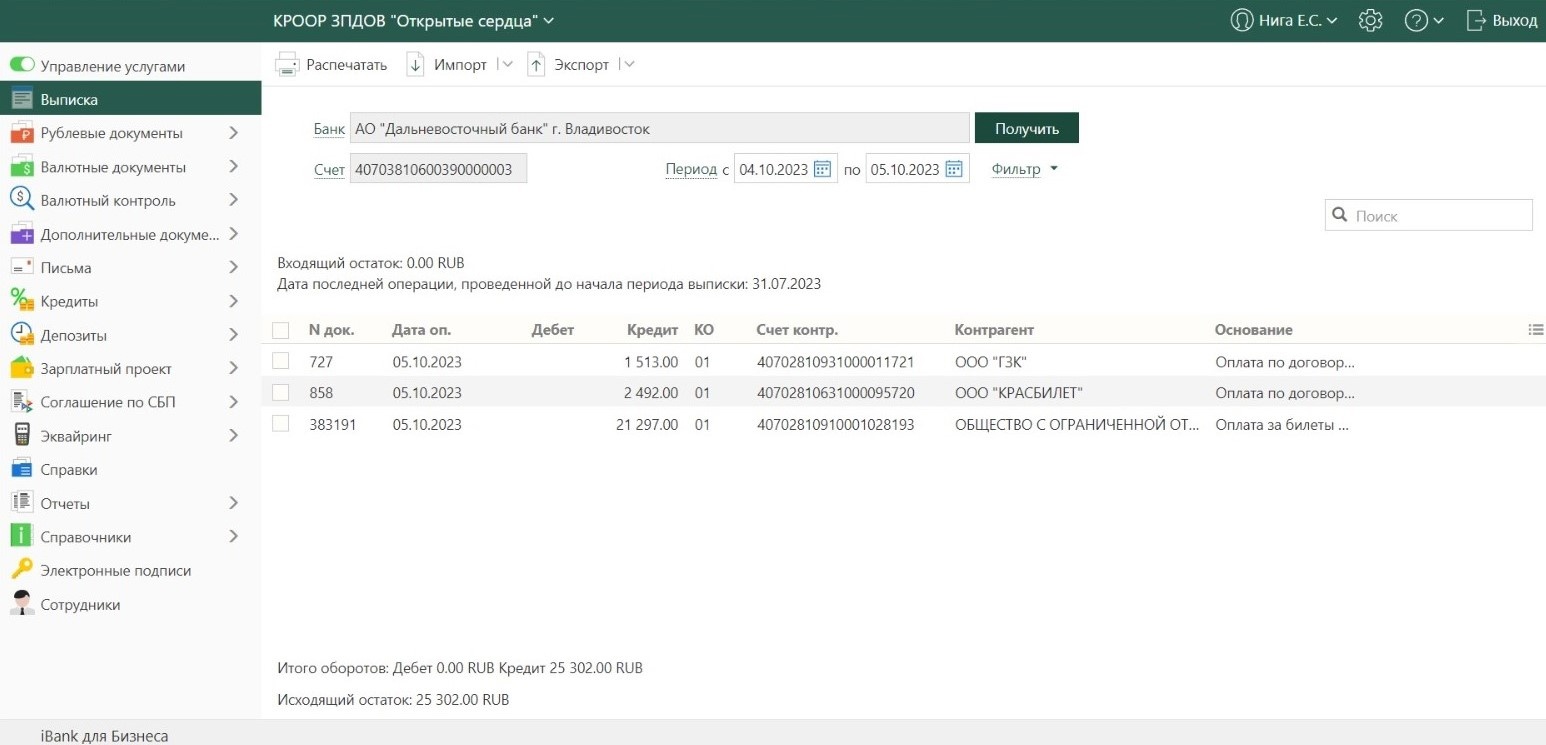Expand the Рублевые документы submenu
The width and height of the screenshot is (1546, 745).
[233, 133]
